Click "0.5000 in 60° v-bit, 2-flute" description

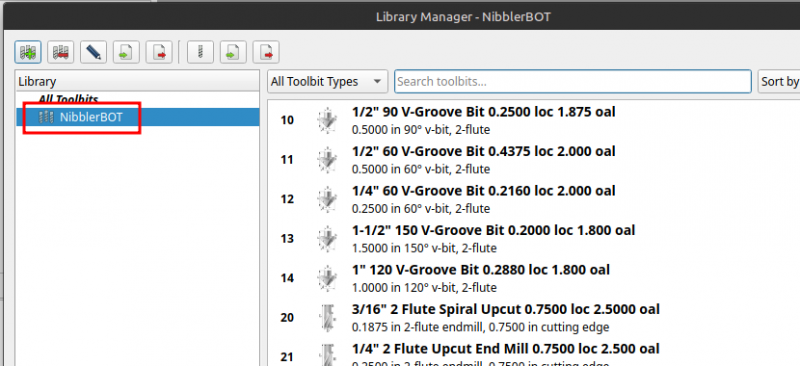click(421, 169)
